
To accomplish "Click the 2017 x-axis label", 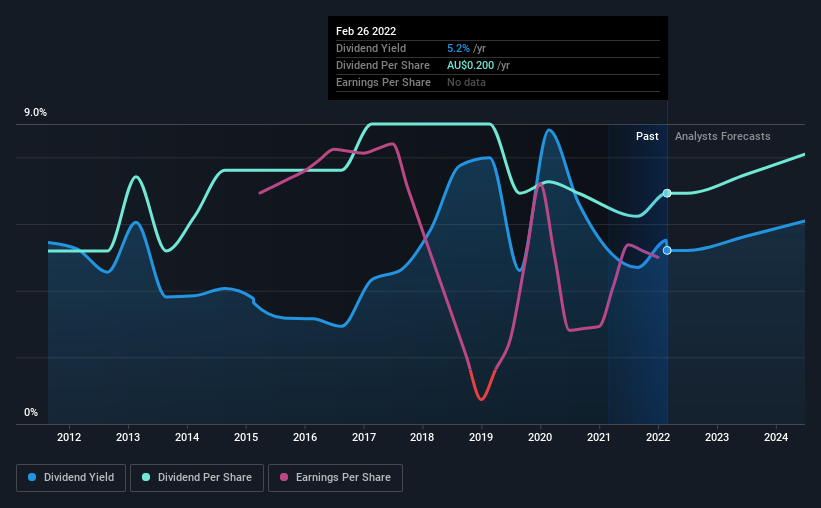I will click(364, 437).
